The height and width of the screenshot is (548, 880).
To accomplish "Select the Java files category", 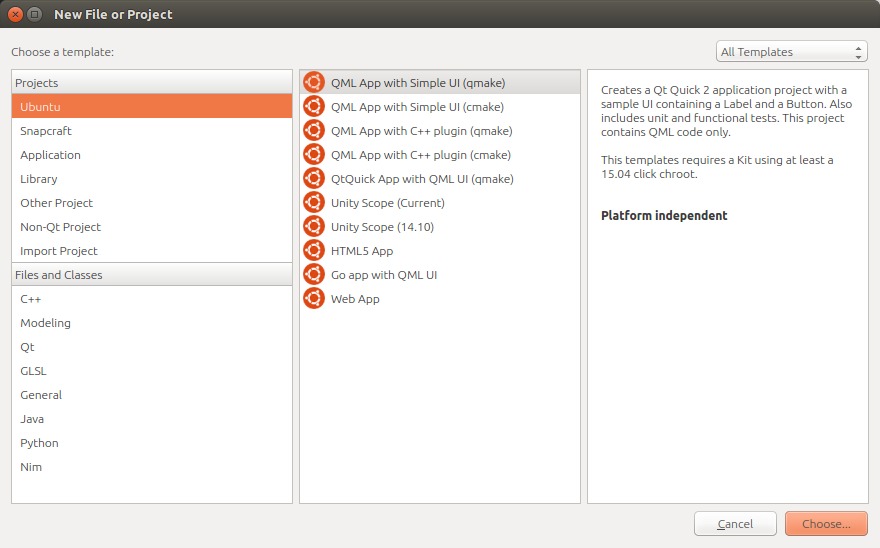I will tap(152, 419).
